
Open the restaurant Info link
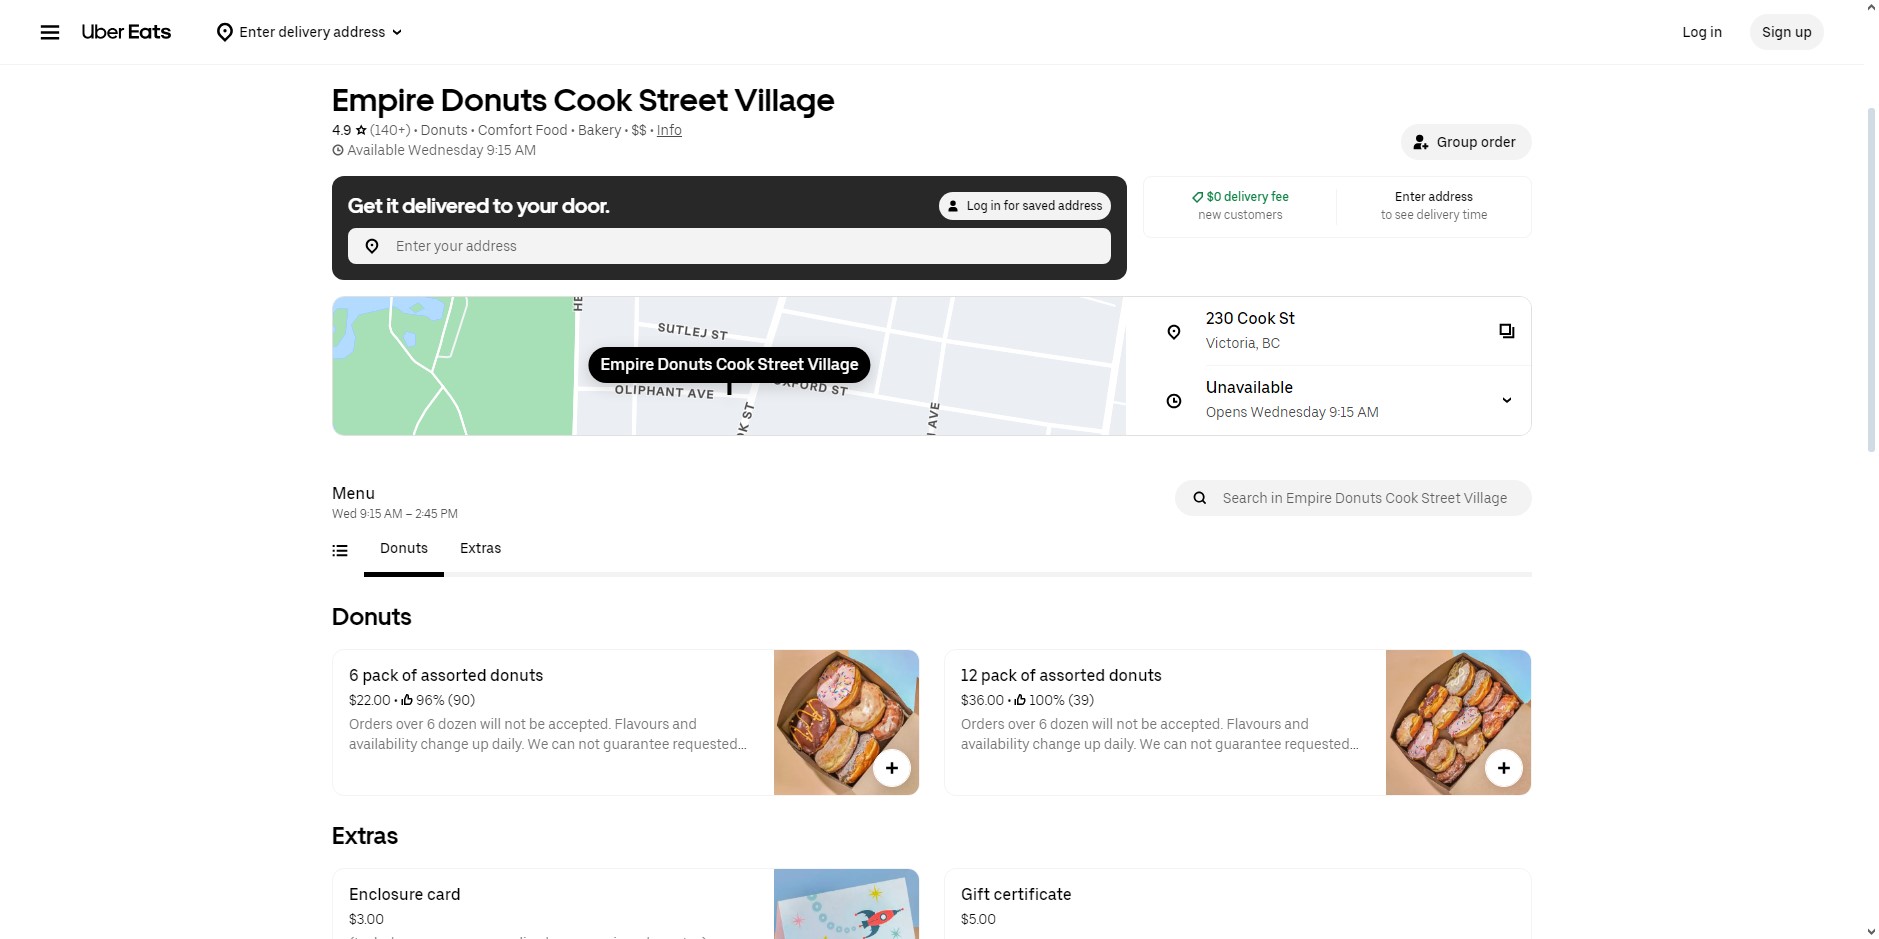(x=669, y=130)
